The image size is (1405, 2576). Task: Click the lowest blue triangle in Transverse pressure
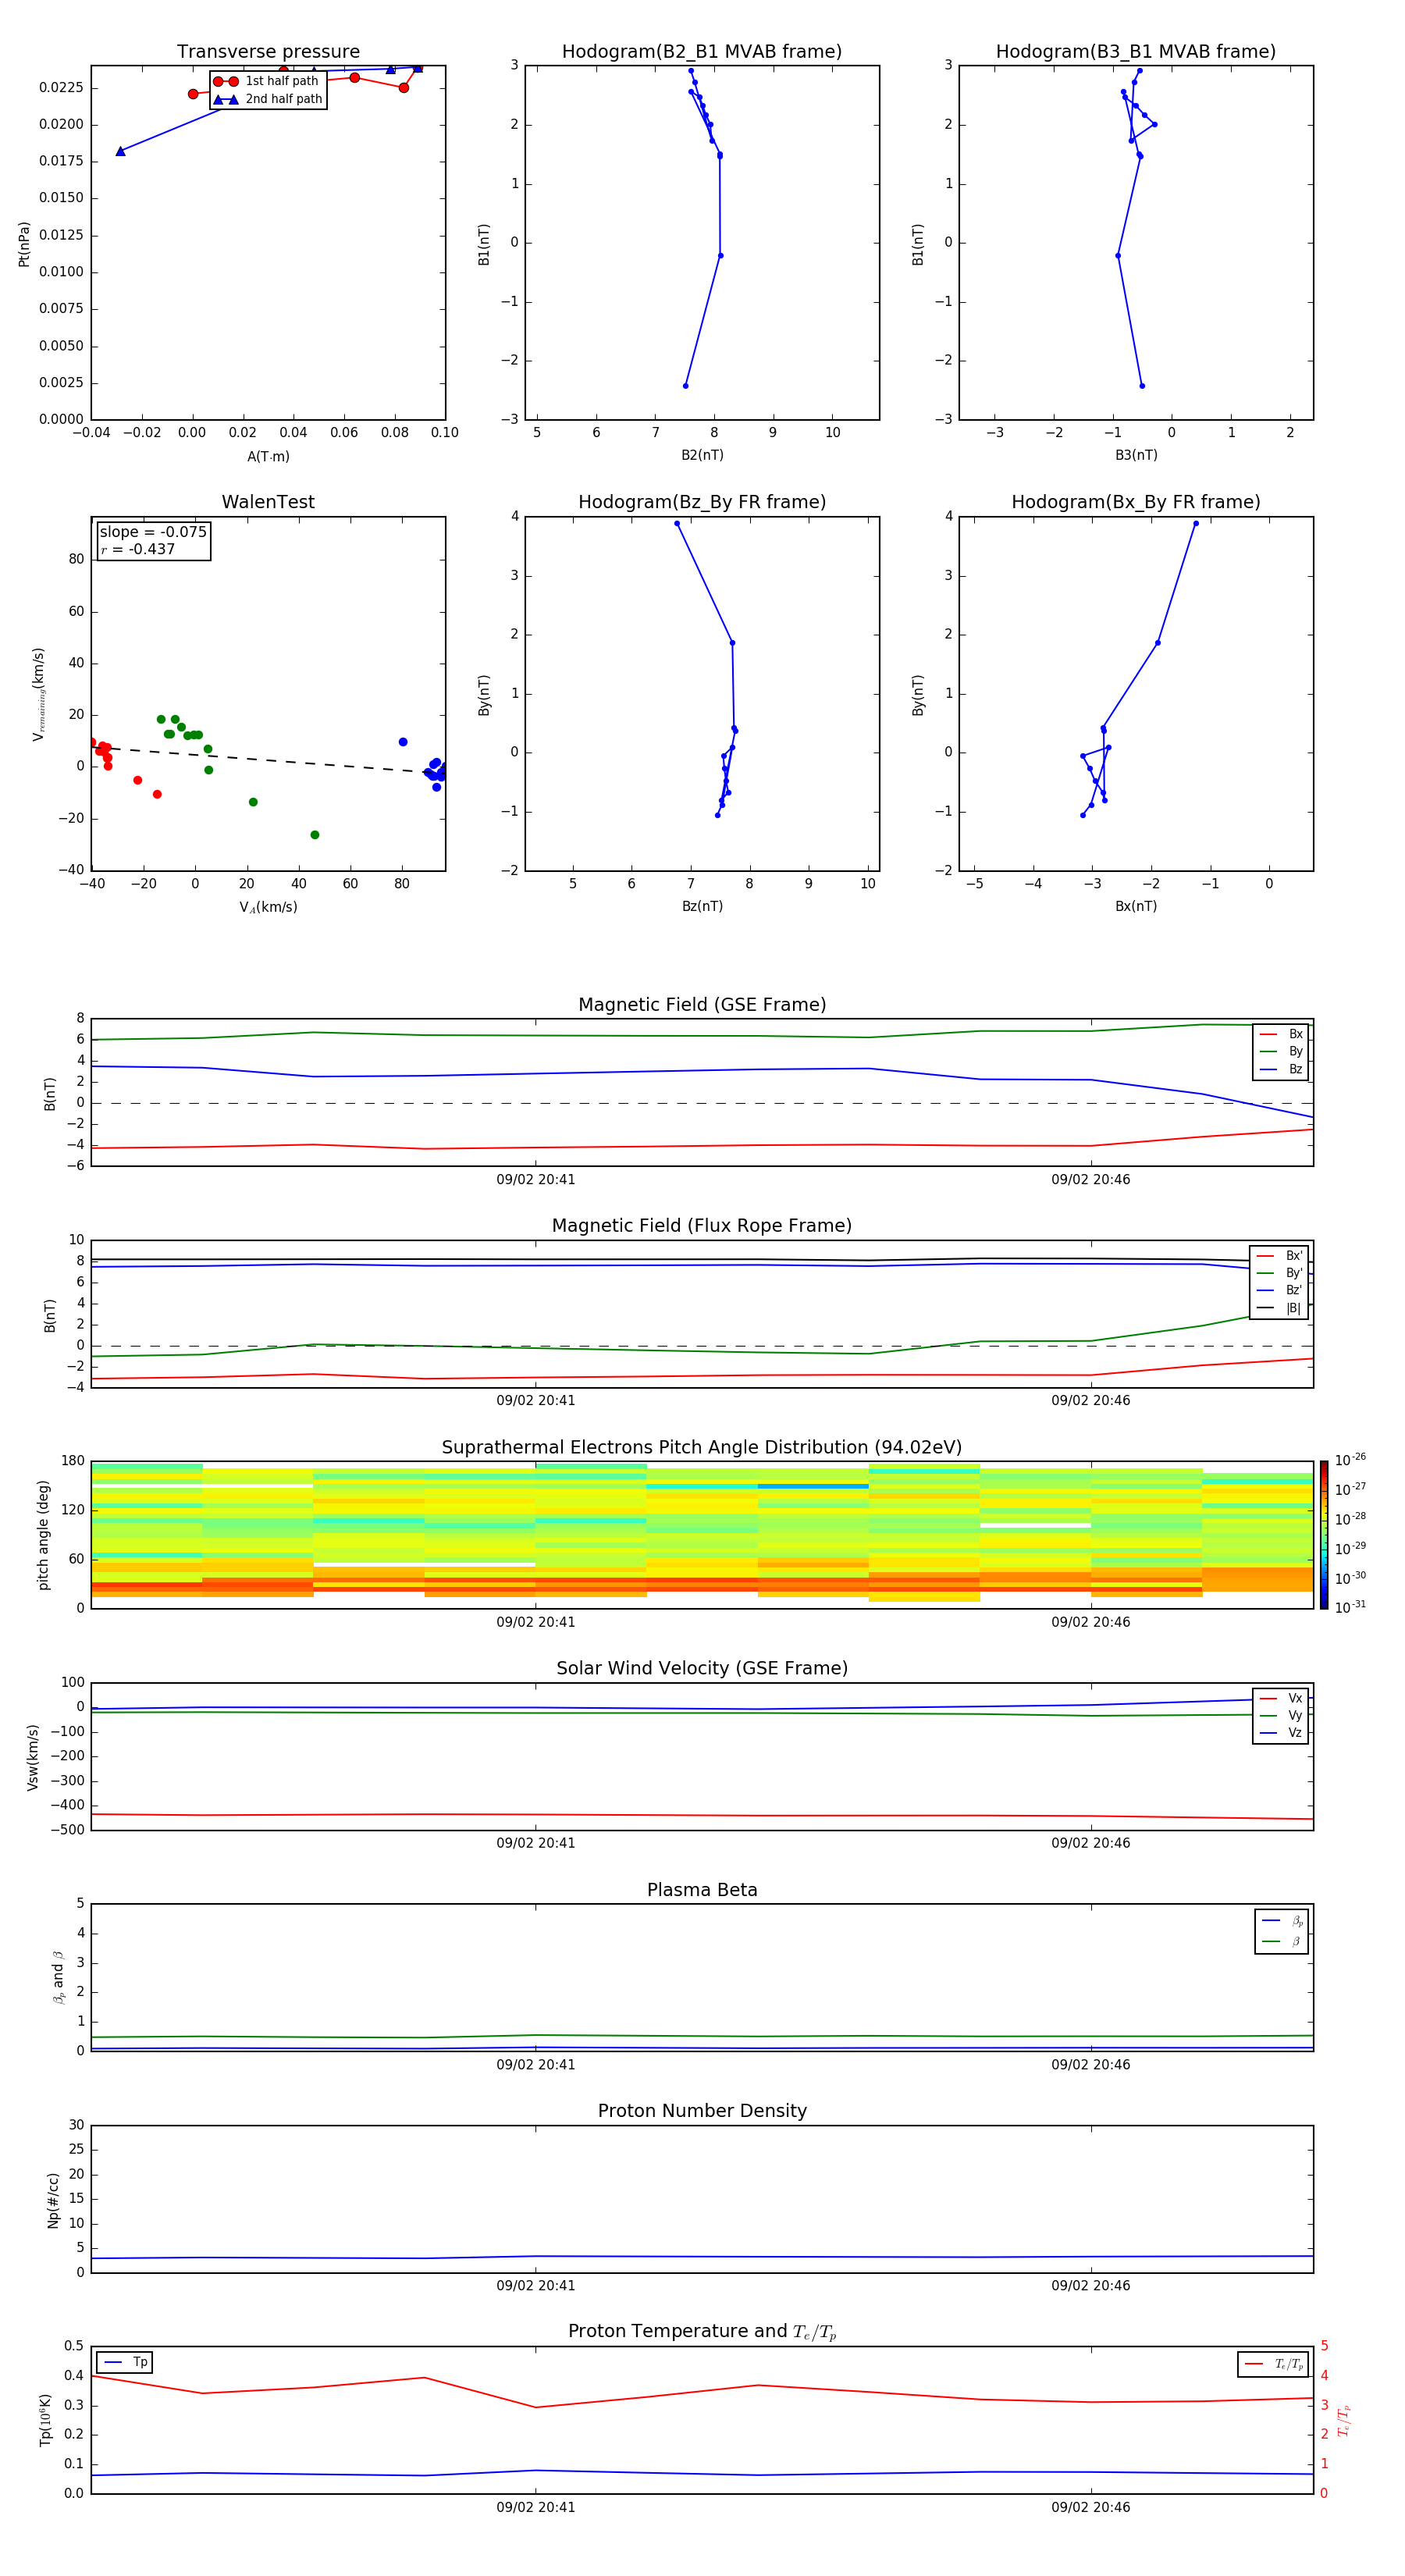point(120,151)
